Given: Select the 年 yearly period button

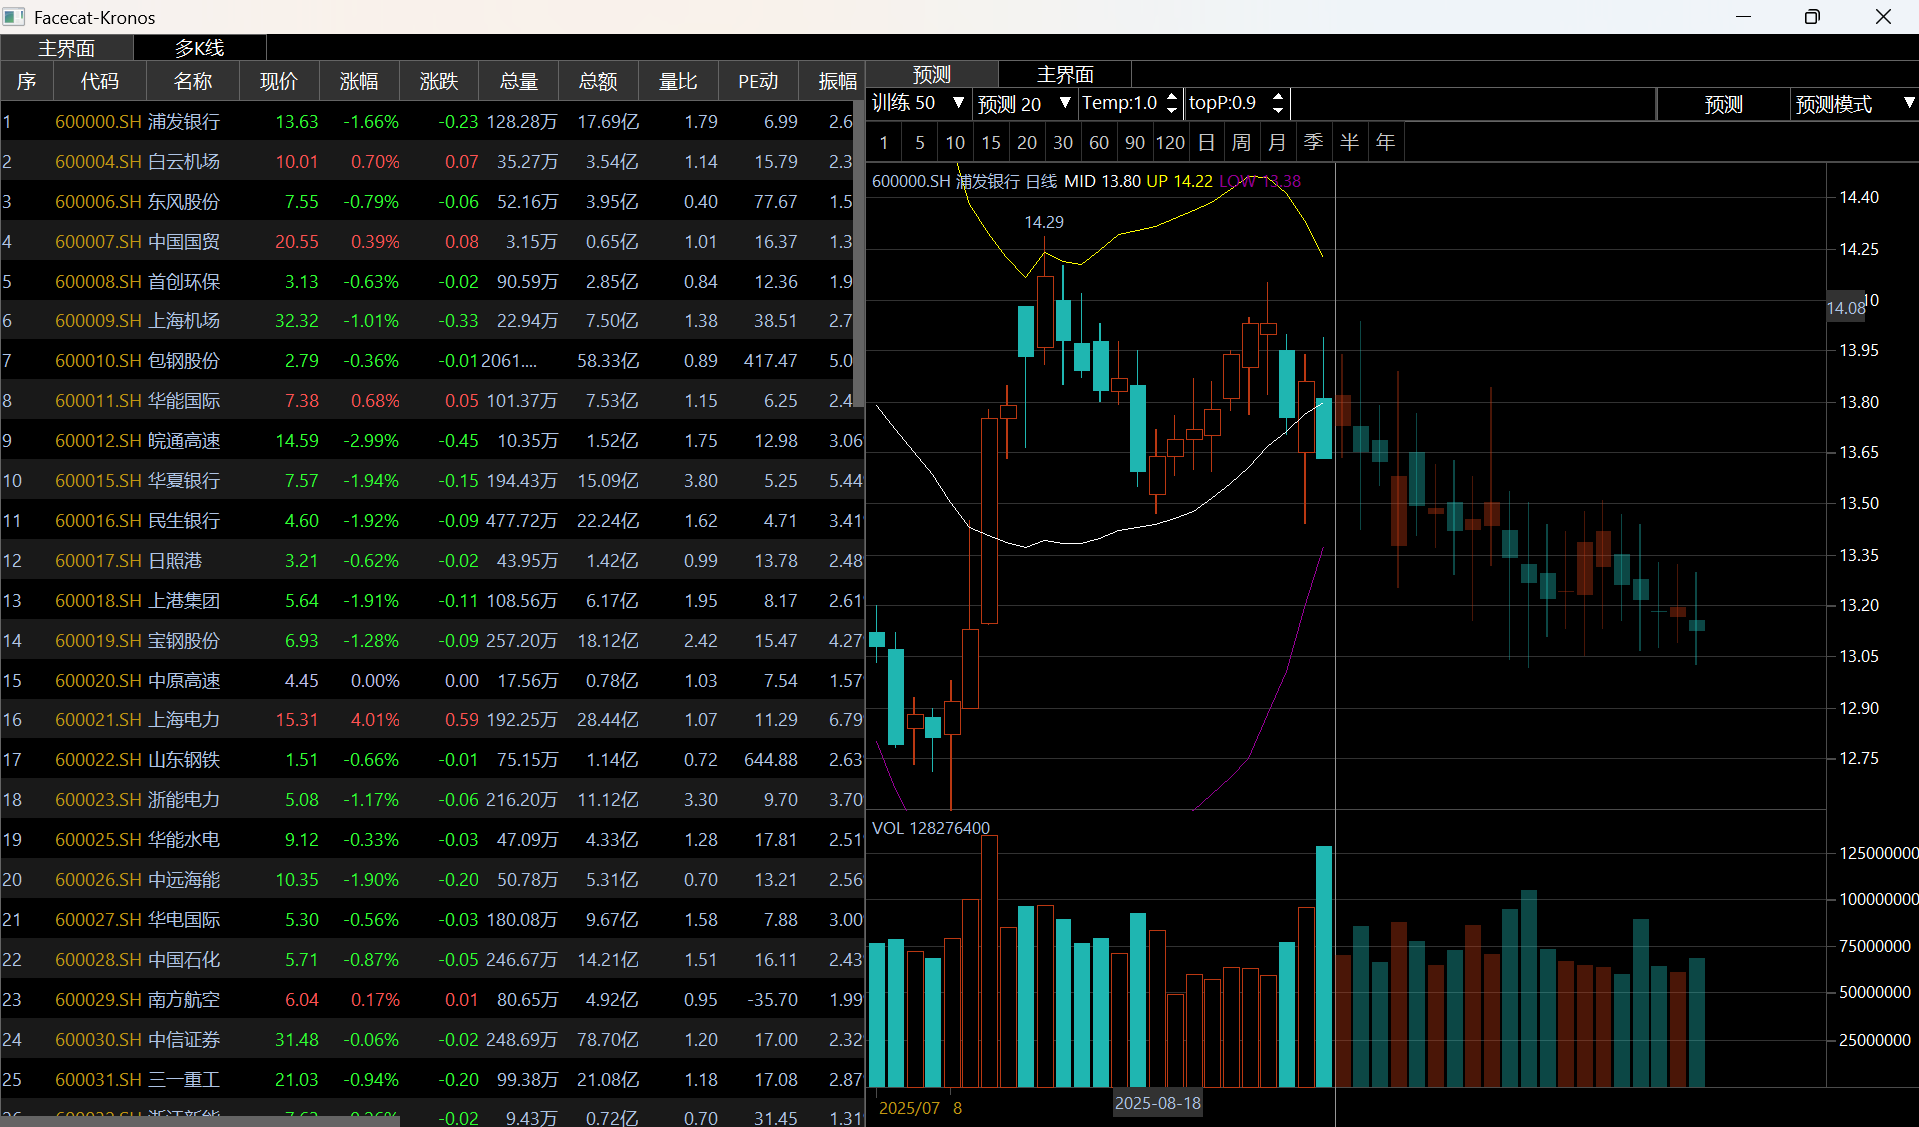Looking at the screenshot, I should point(1385,142).
